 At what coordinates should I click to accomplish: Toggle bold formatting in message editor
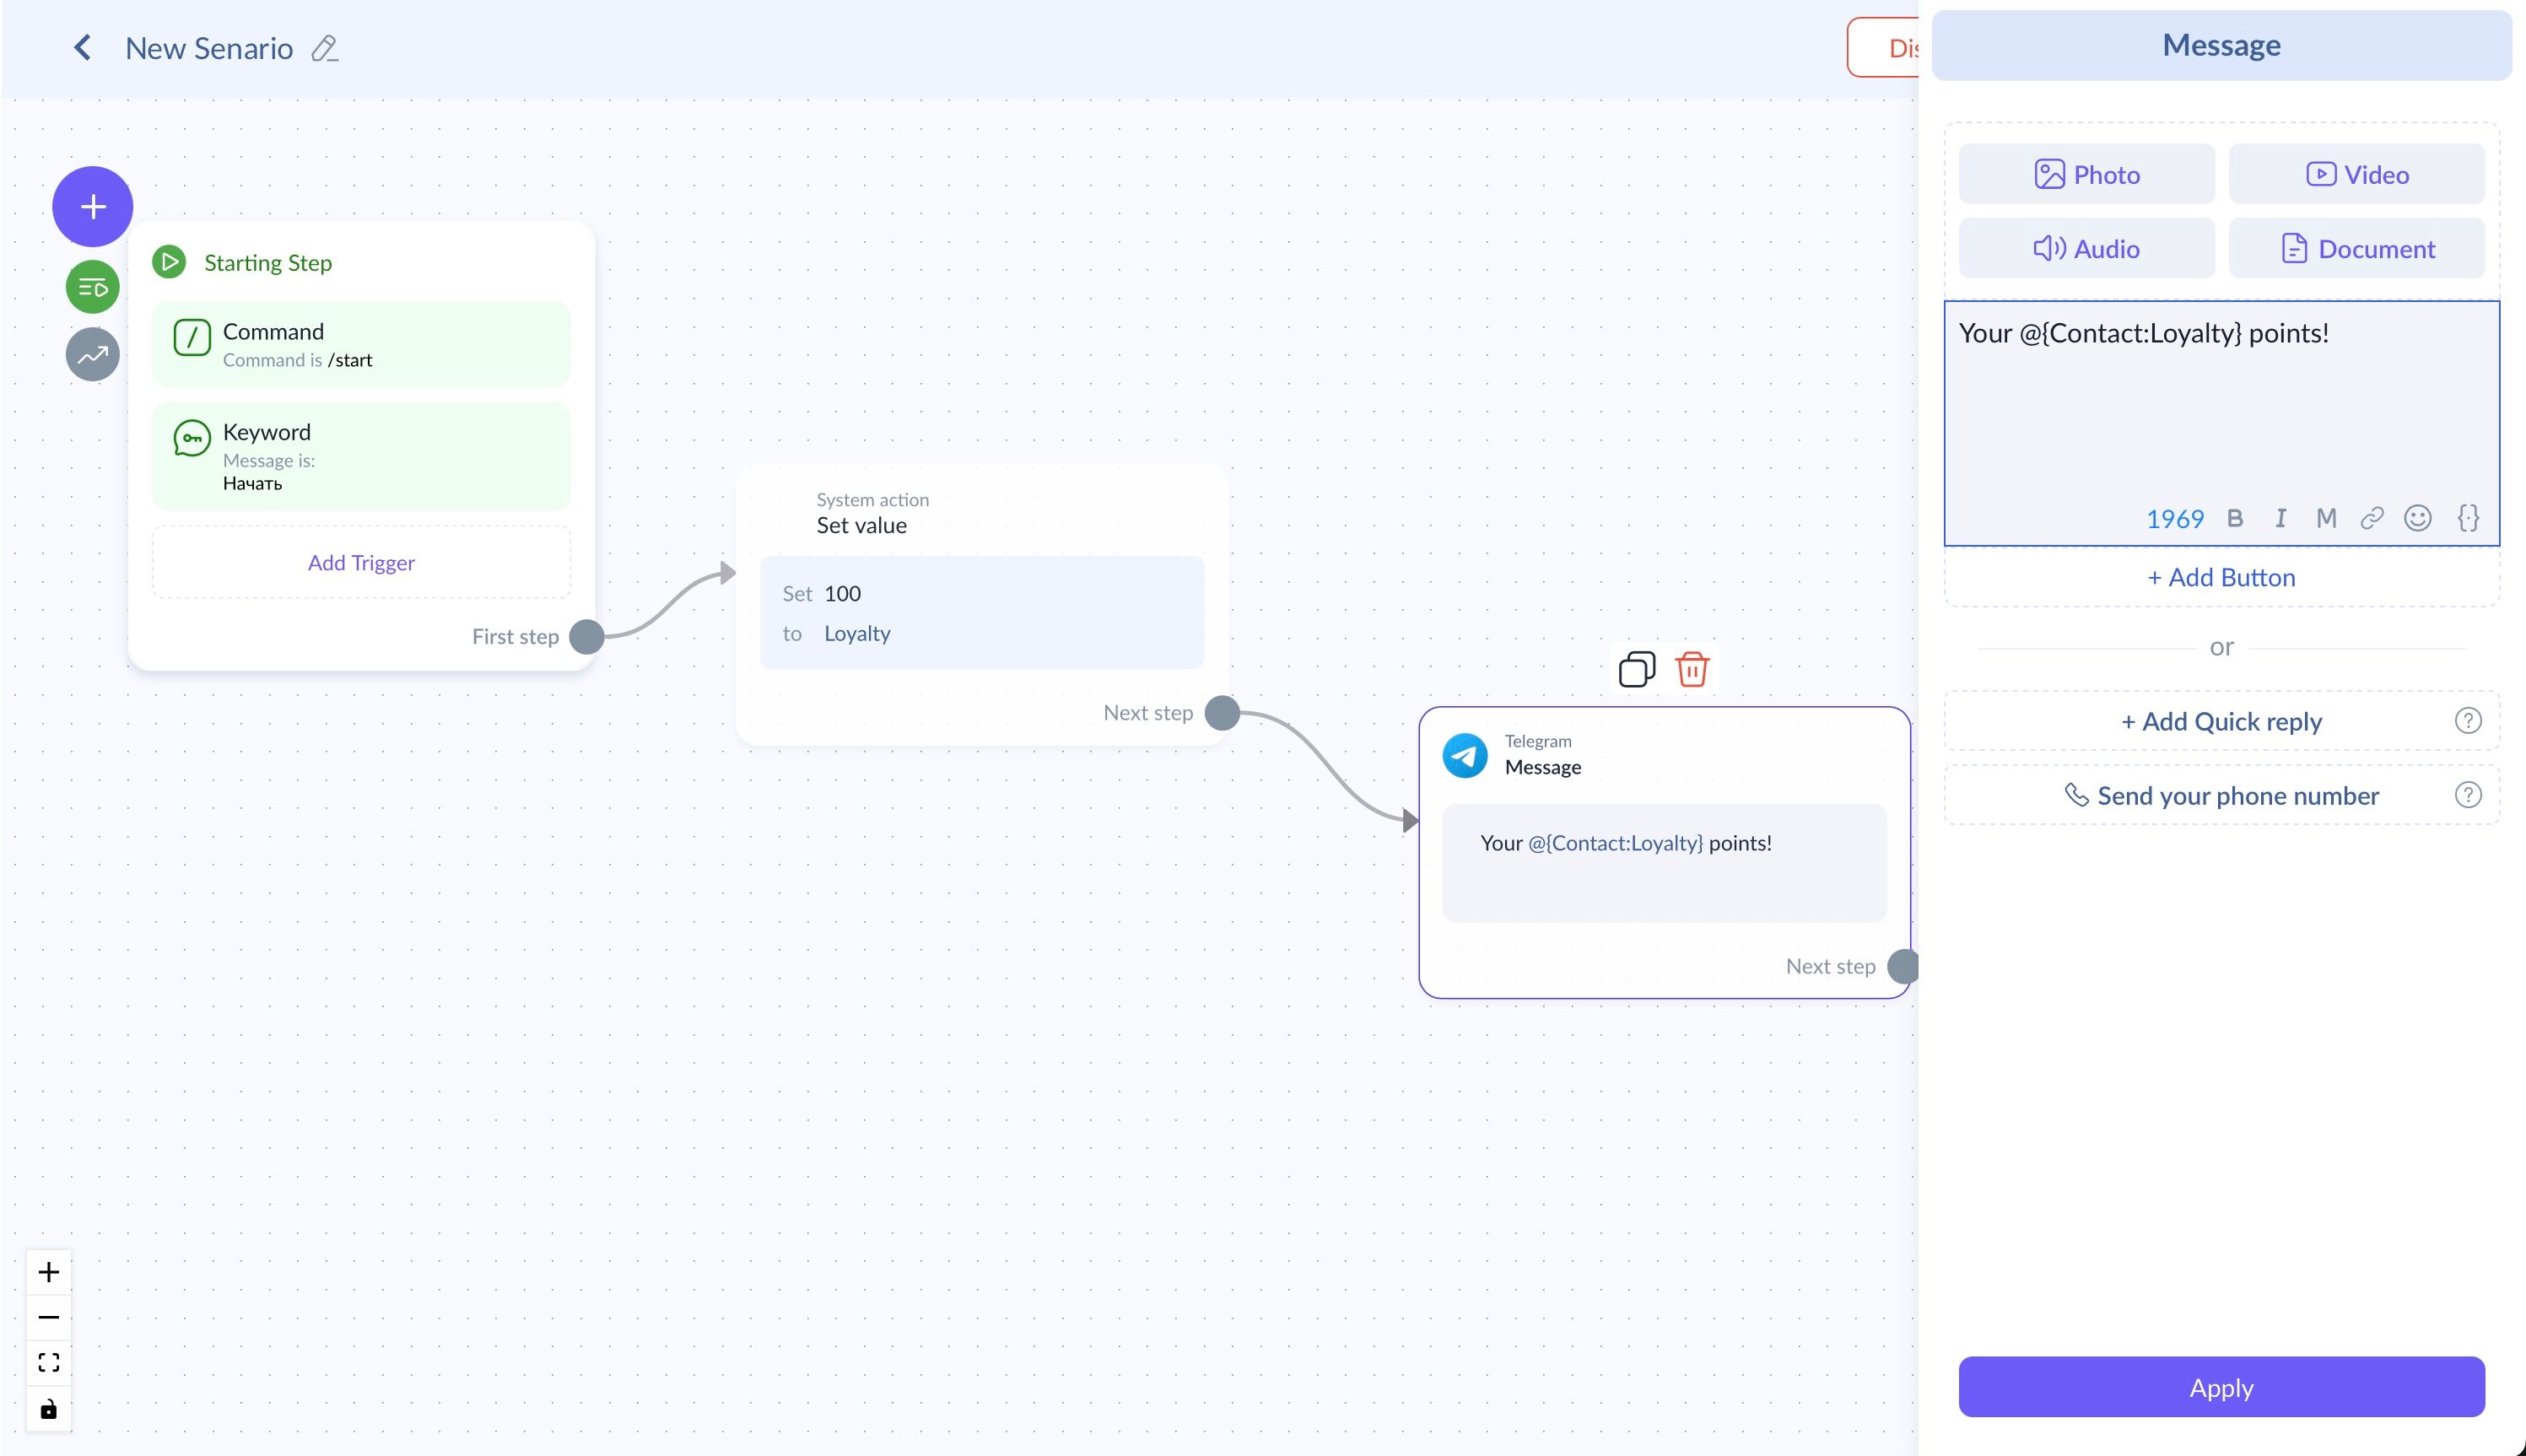2235,518
